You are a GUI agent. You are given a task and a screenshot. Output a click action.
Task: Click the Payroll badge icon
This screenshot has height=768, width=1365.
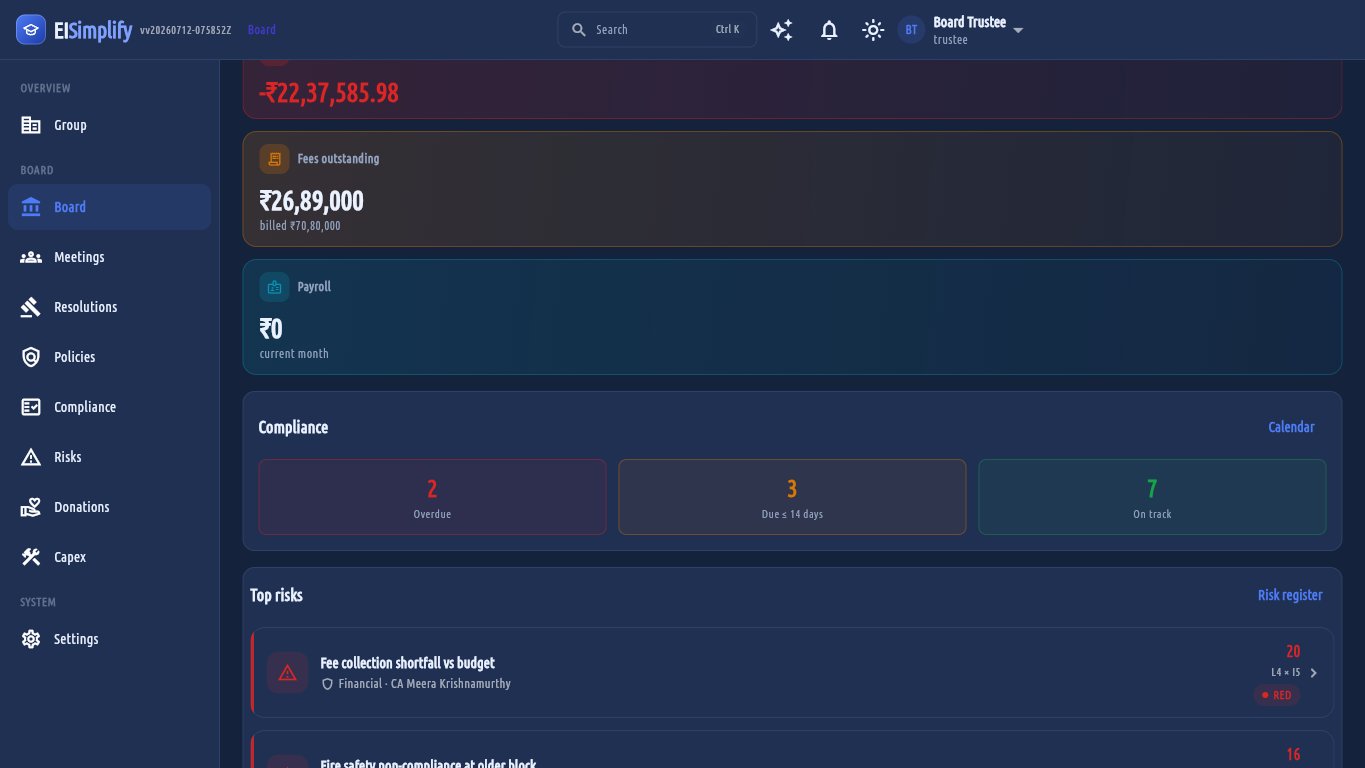[274, 287]
